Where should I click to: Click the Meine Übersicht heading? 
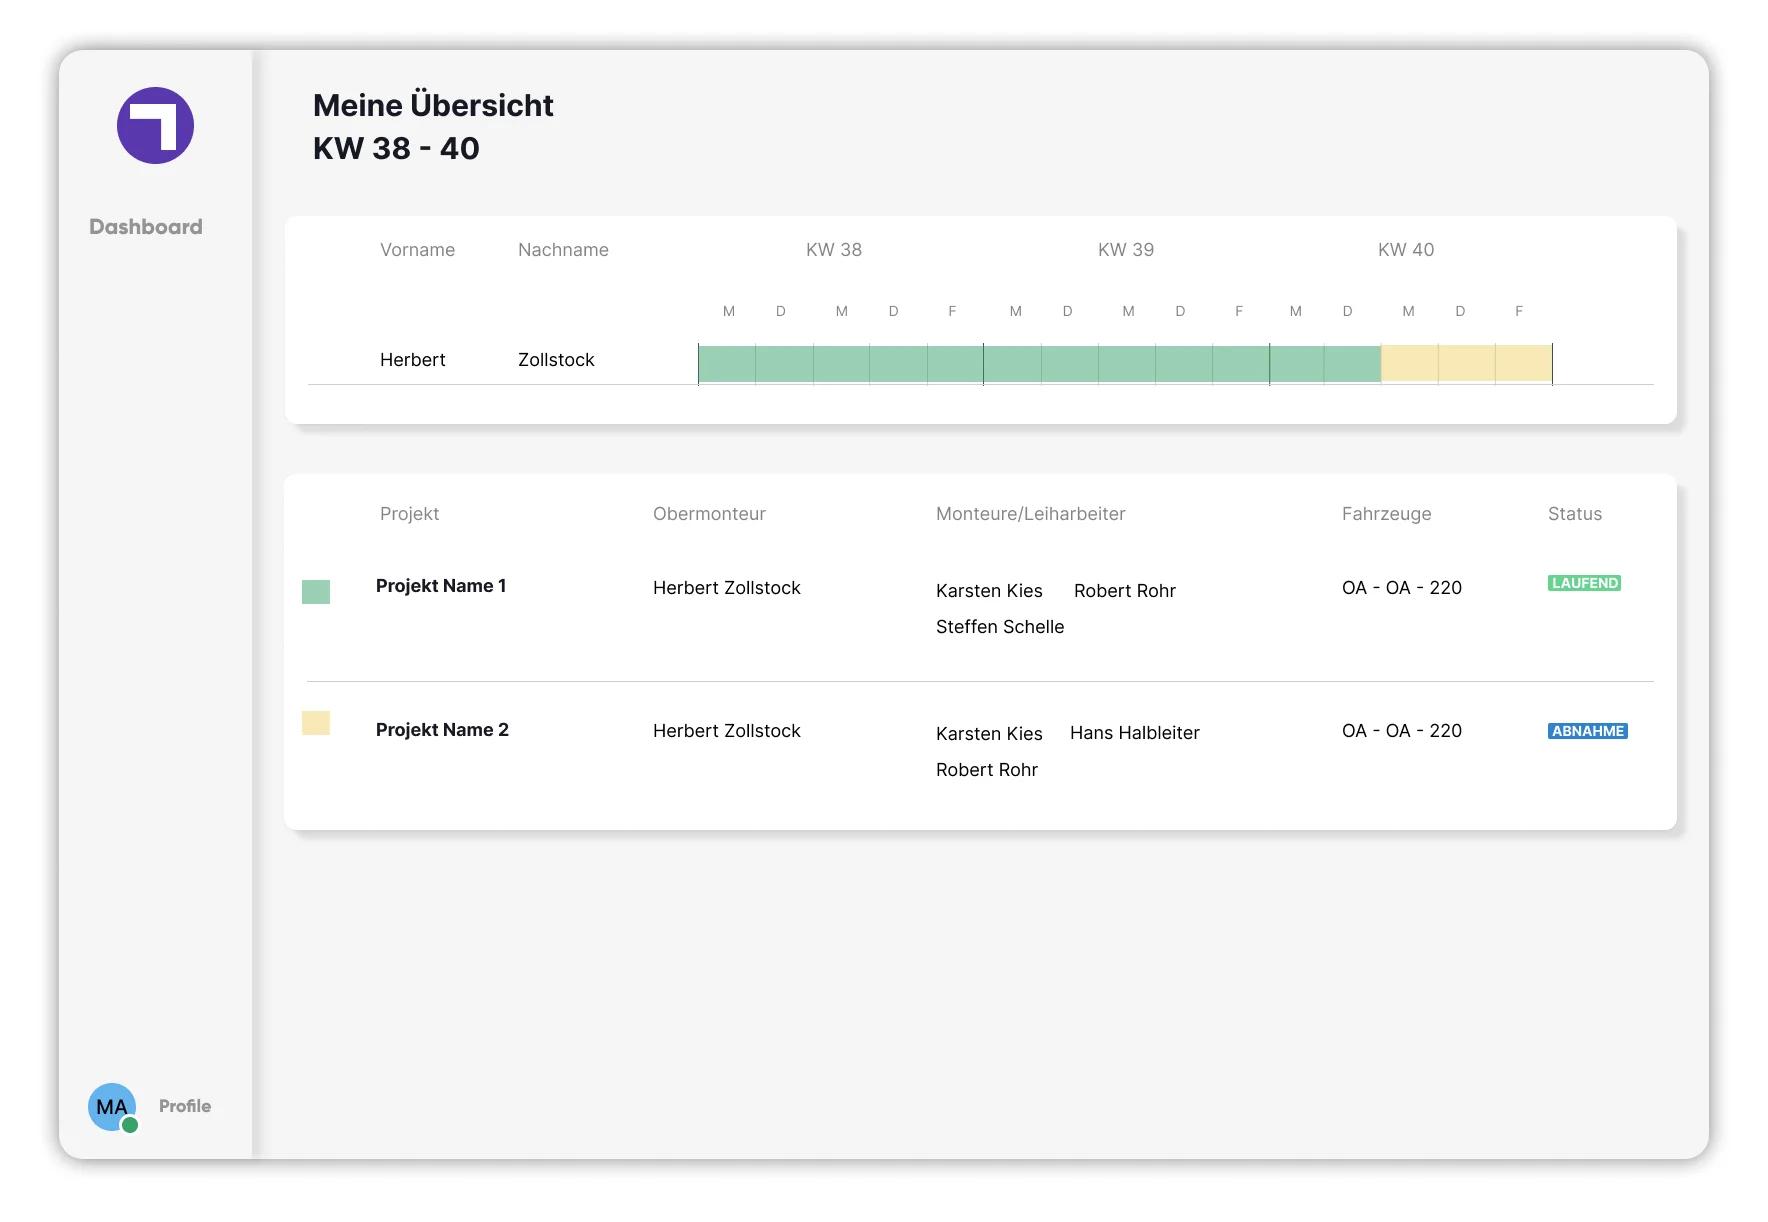point(433,105)
